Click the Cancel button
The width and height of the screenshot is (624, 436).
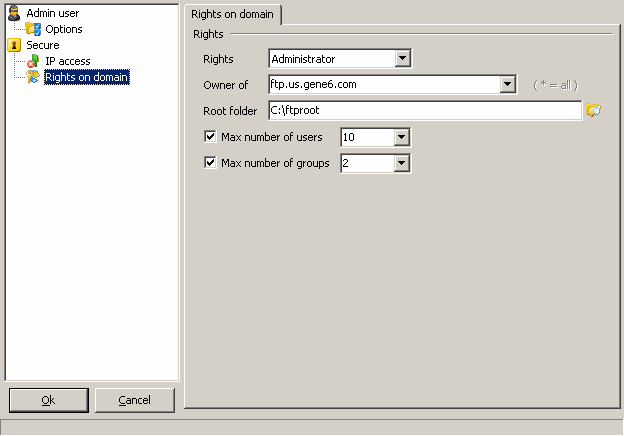pos(135,400)
